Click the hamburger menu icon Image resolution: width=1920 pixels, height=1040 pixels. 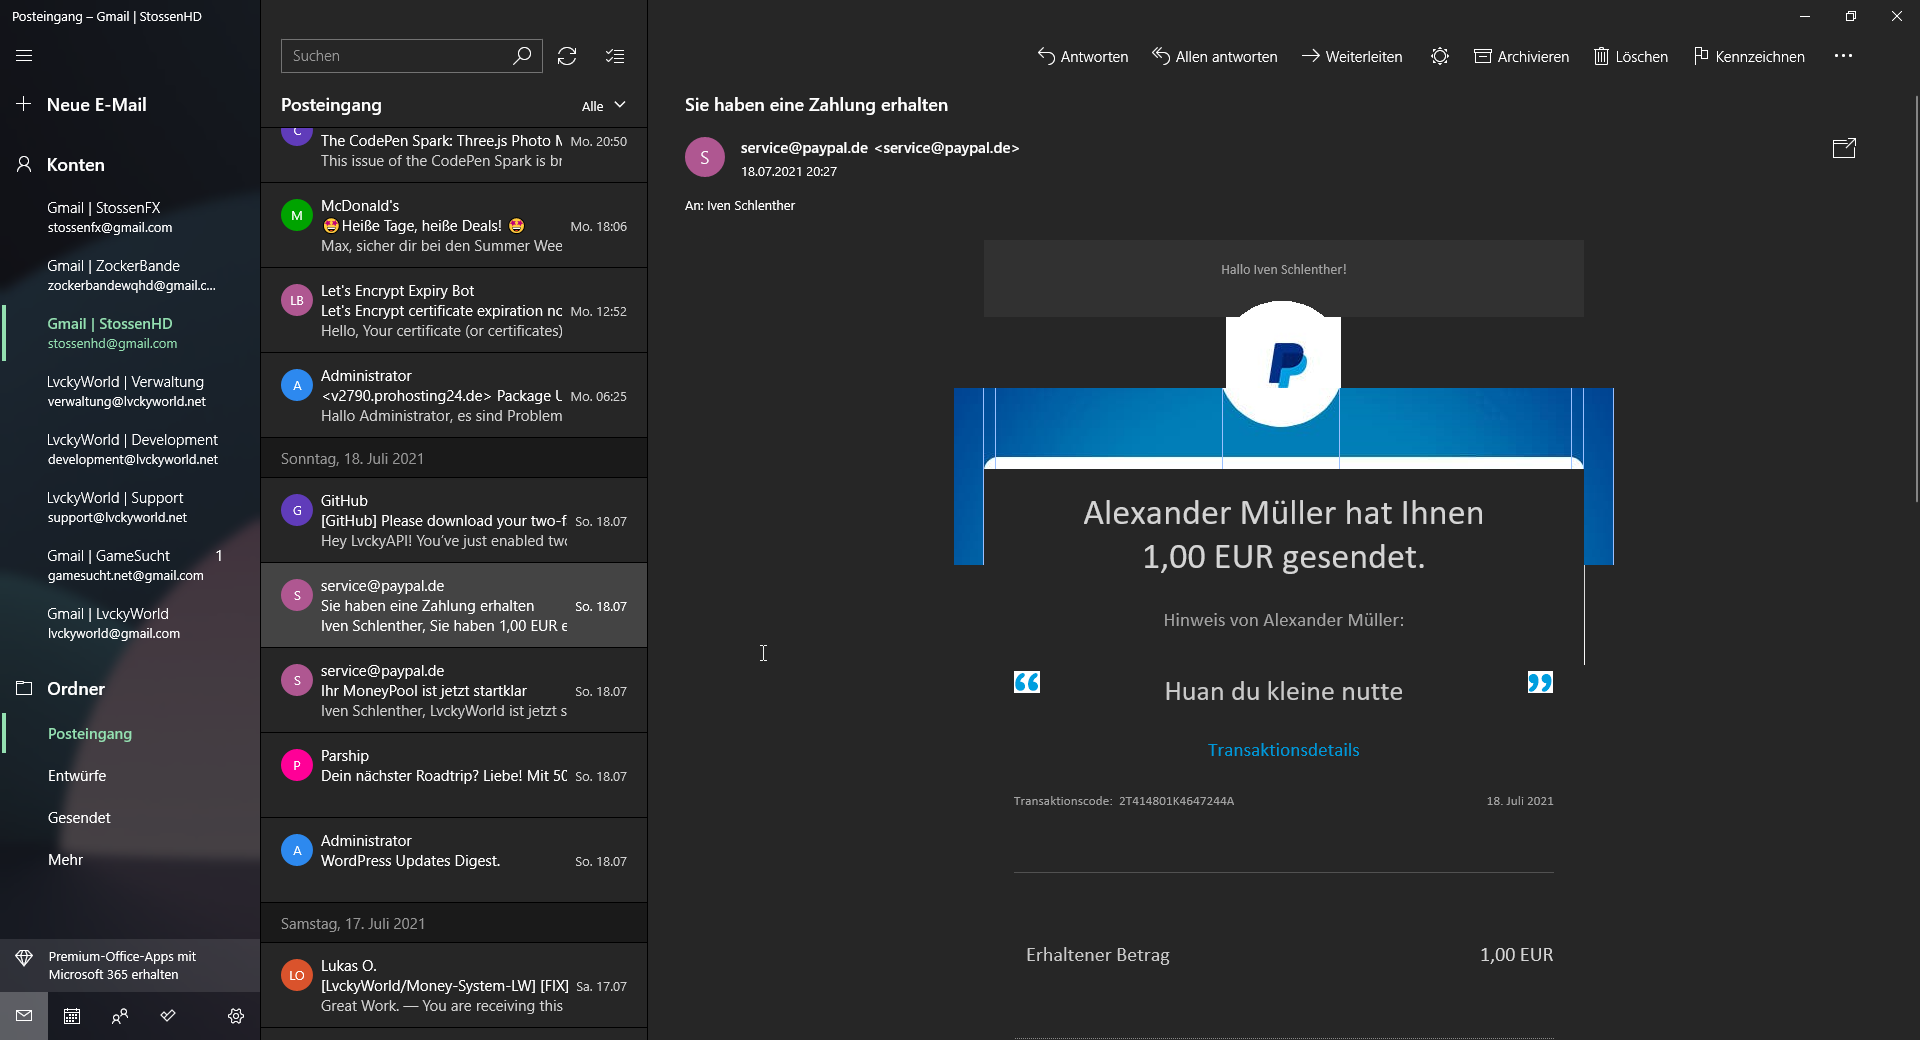pyautogui.click(x=24, y=56)
